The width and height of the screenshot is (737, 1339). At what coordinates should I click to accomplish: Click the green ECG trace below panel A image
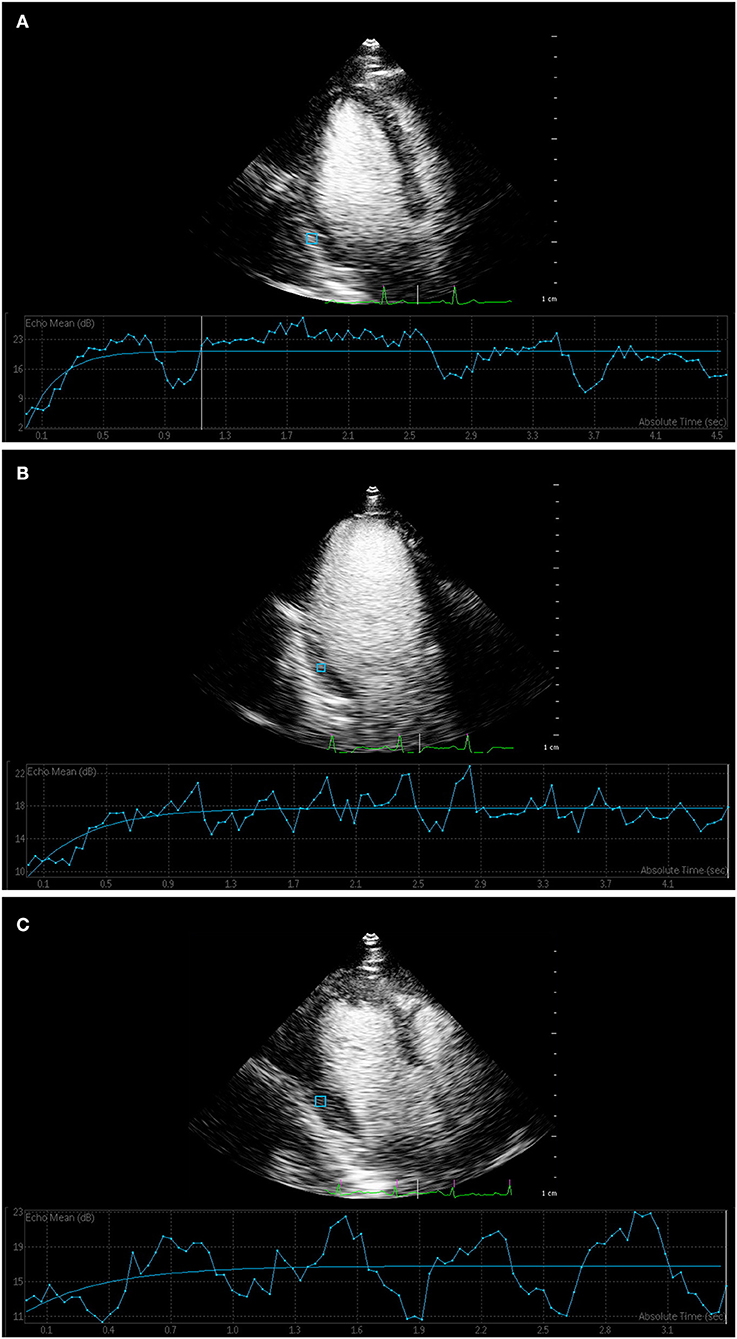[x=418, y=296]
